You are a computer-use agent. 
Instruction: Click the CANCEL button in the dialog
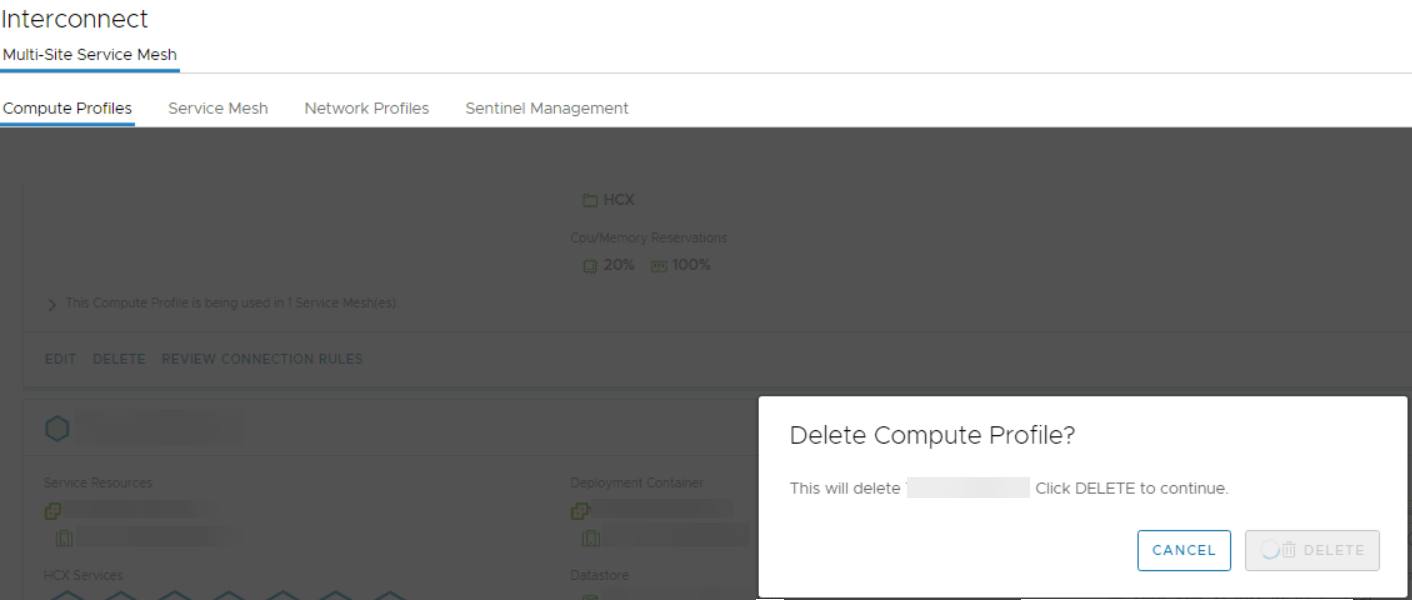(1183, 550)
